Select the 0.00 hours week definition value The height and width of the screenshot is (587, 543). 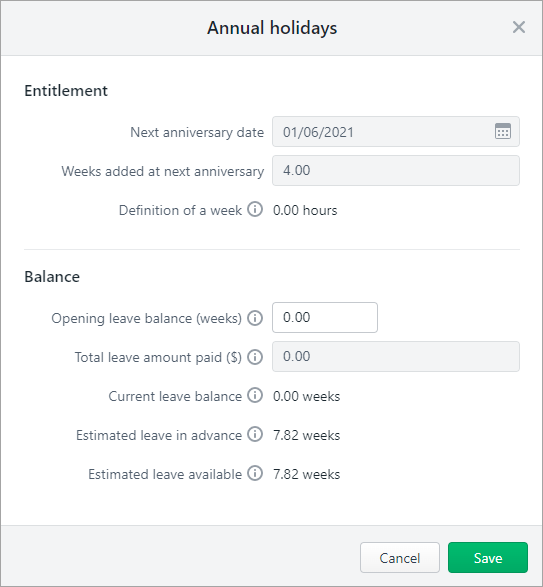[305, 210]
